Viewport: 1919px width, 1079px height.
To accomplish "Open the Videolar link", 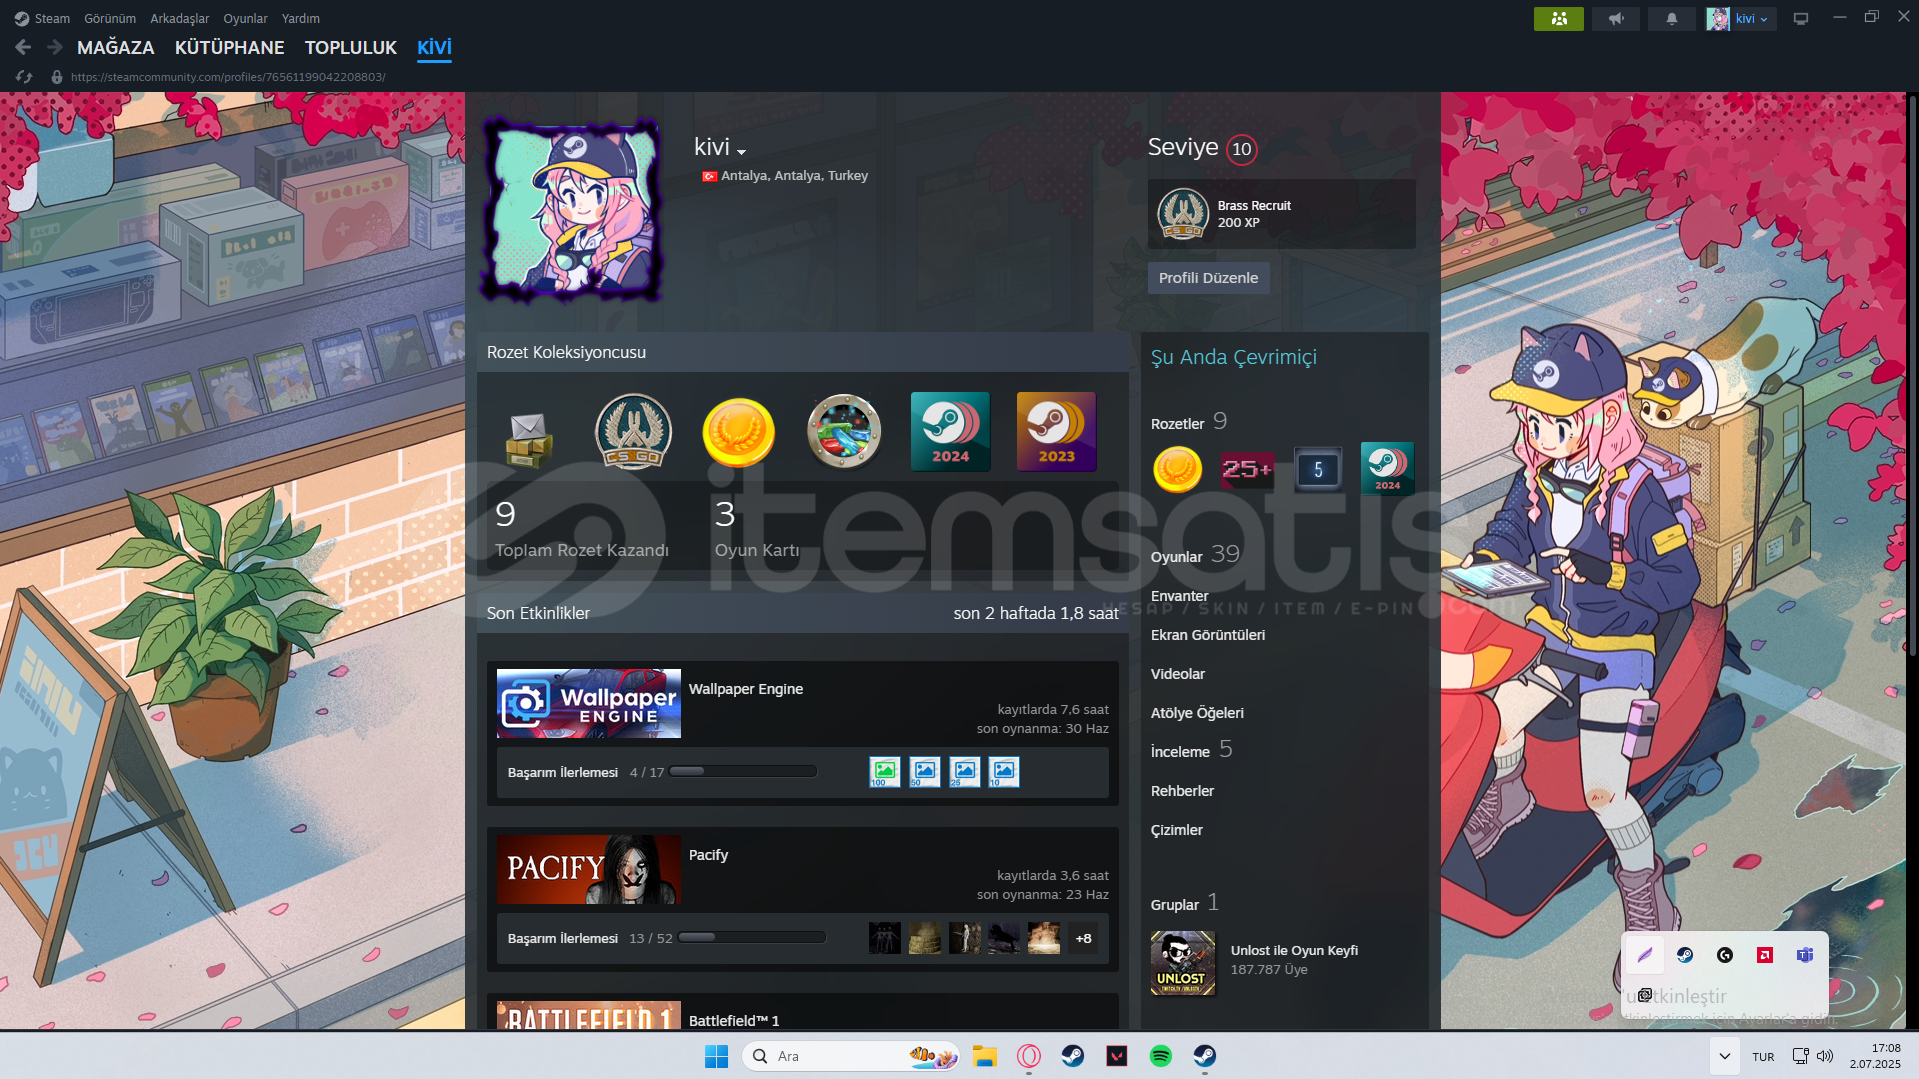I will 1178,674.
